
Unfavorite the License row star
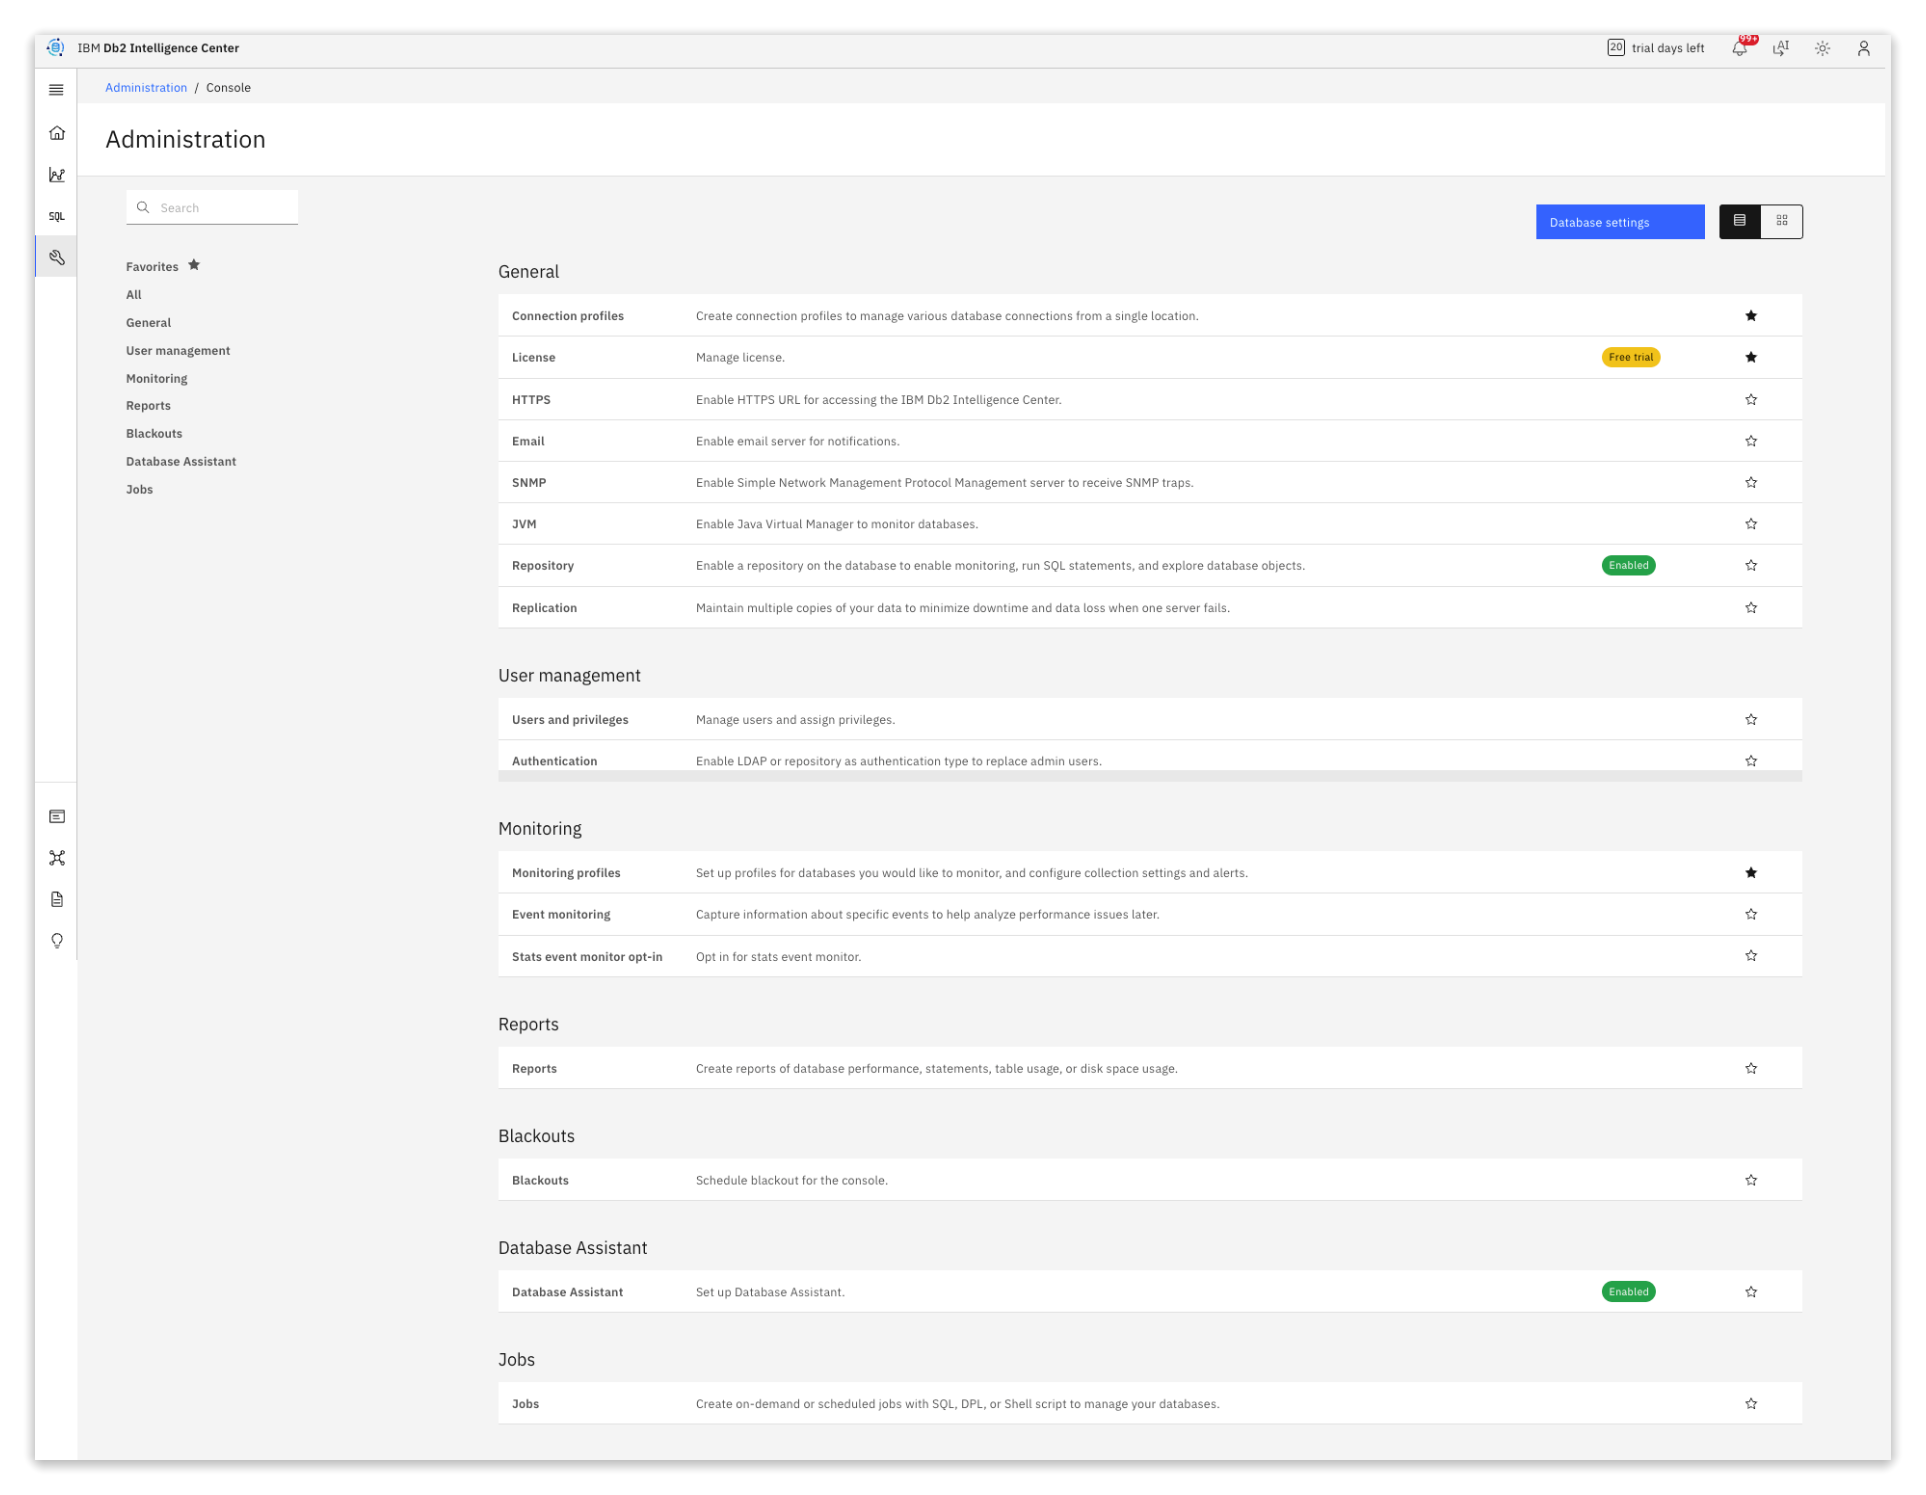[1751, 357]
